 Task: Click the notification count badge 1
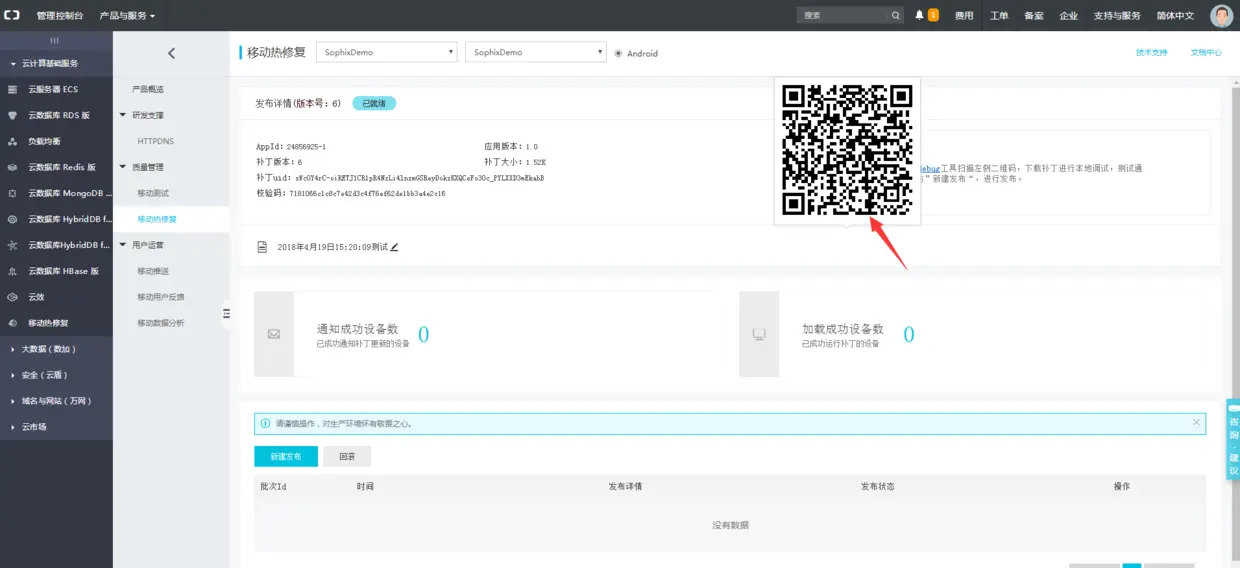point(933,15)
